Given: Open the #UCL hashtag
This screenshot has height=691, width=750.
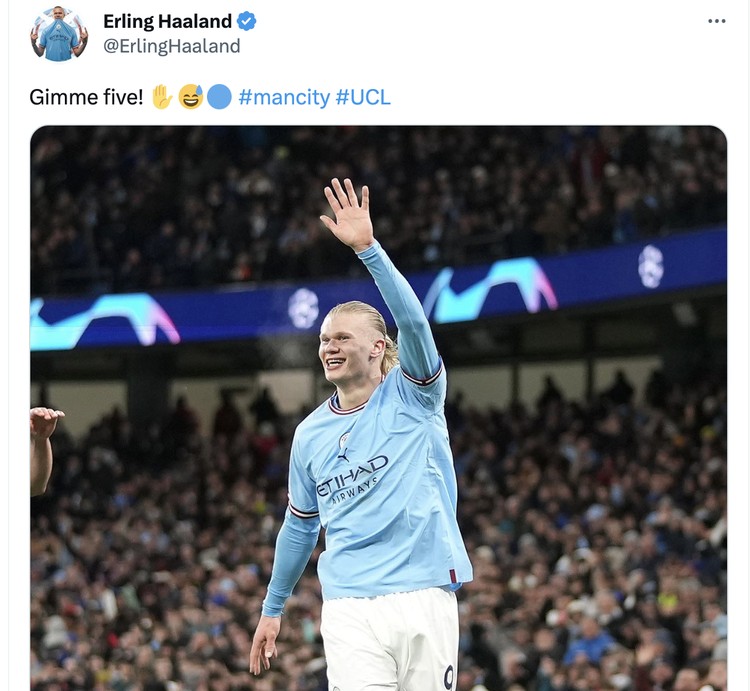Looking at the screenshot, I should [363, 97].
